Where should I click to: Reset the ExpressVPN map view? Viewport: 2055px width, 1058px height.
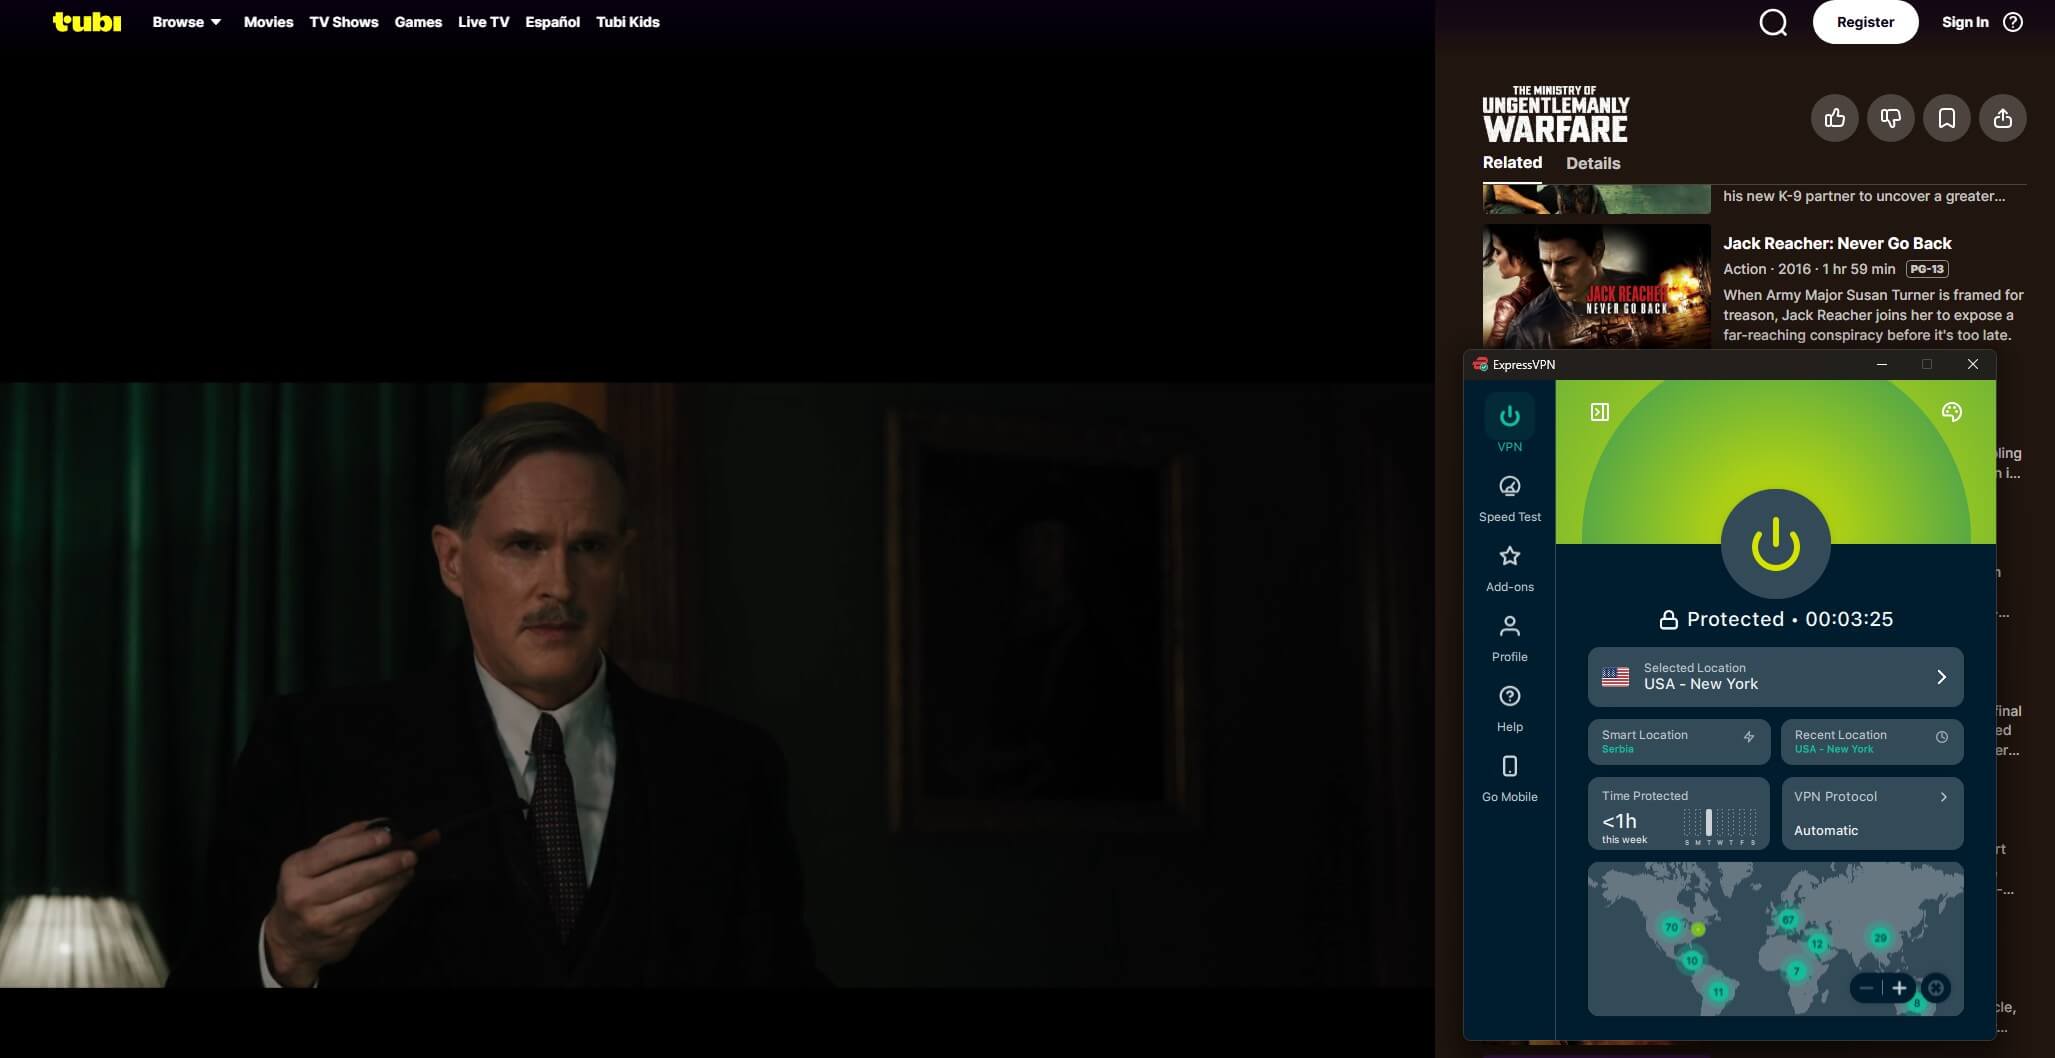point(1936,988)
